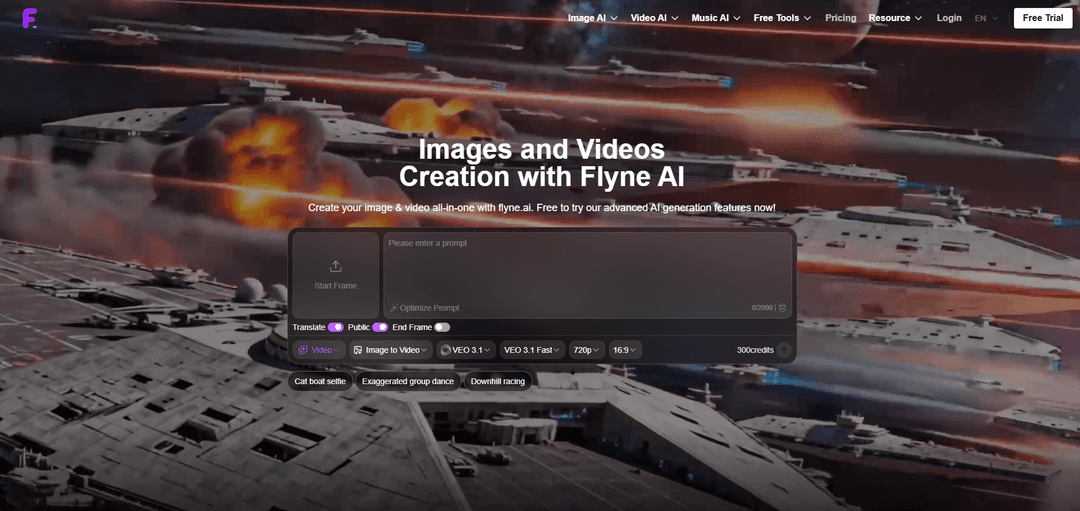Expand the EN language selector

coord(986,18)
